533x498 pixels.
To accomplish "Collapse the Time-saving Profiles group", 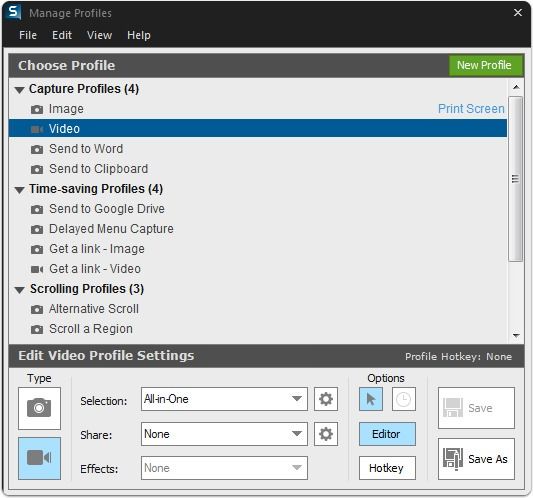I will pyautogui.click(x=19, y=190).
